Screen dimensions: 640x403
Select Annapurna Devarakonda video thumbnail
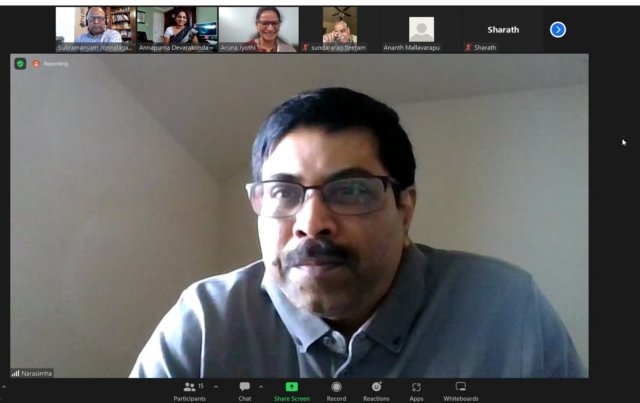pos(177,29)
